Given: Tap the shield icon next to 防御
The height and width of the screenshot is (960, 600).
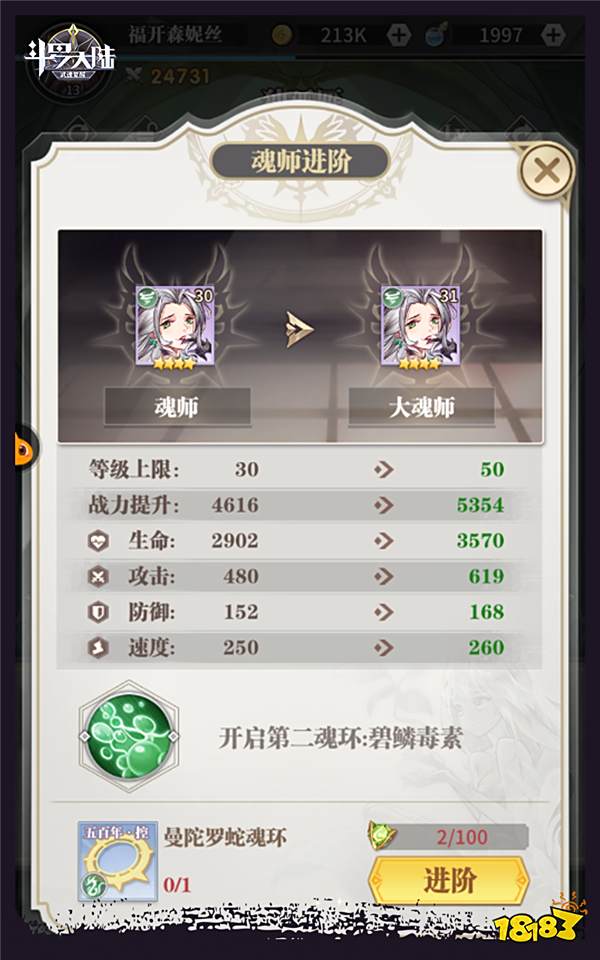Looking at the screenshot, I should tap(98, 612).
